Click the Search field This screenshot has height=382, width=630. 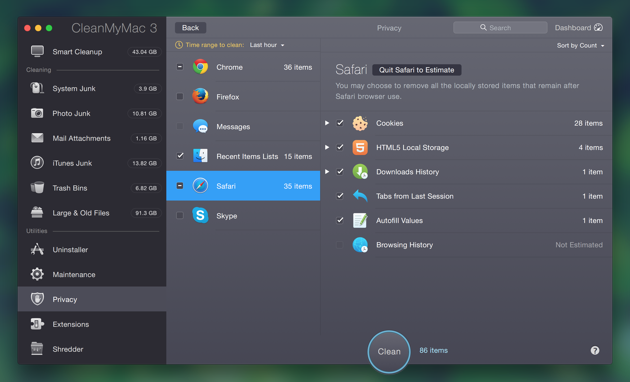click(x=500, y=27)
